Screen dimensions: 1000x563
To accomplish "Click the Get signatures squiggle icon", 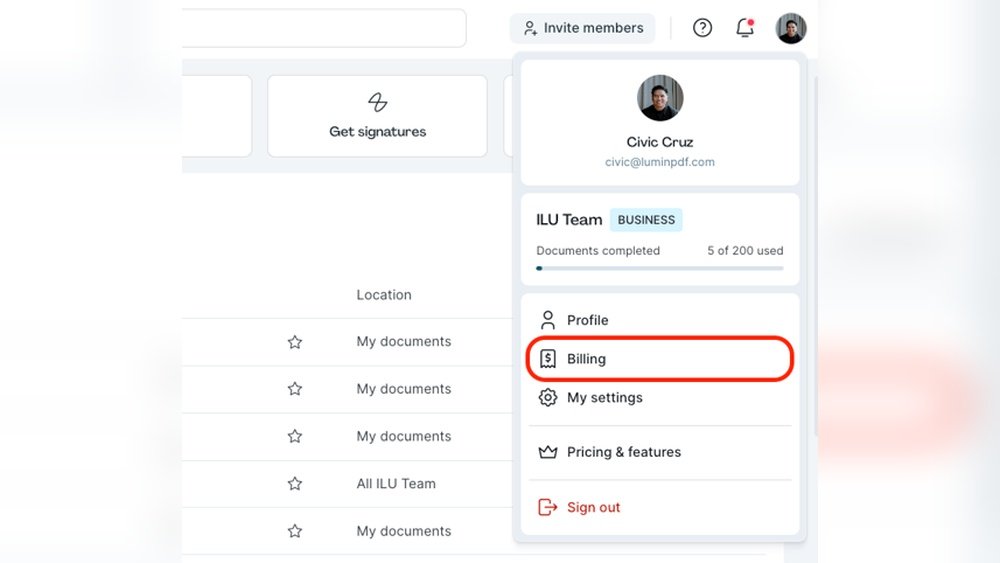I will click(x=378, y=102).
